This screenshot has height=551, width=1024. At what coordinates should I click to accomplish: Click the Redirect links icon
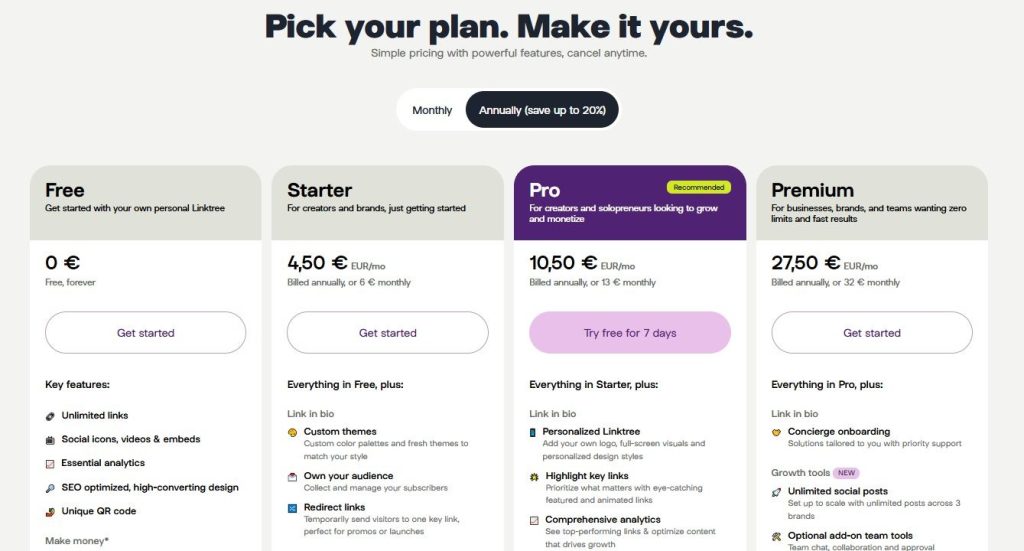[x=292, y=508]
